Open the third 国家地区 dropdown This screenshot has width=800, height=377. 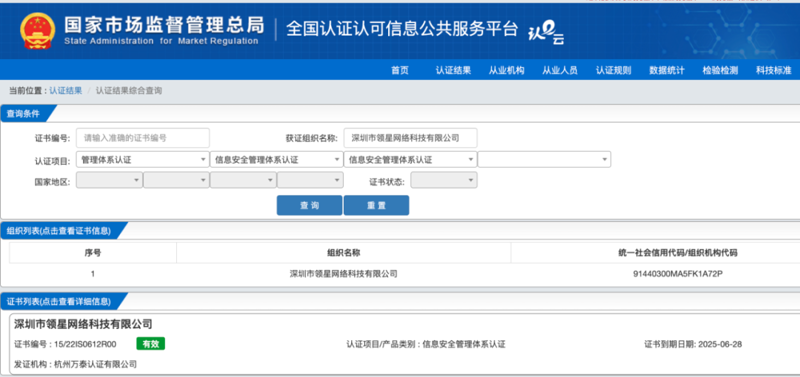coord(243,180)
